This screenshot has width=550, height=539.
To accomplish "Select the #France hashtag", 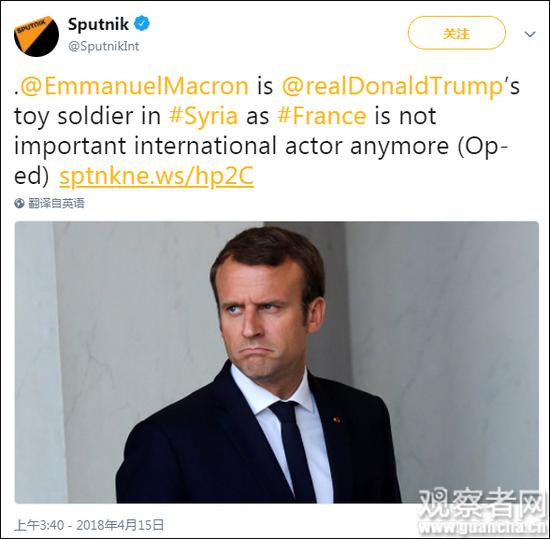I will 322,116.
